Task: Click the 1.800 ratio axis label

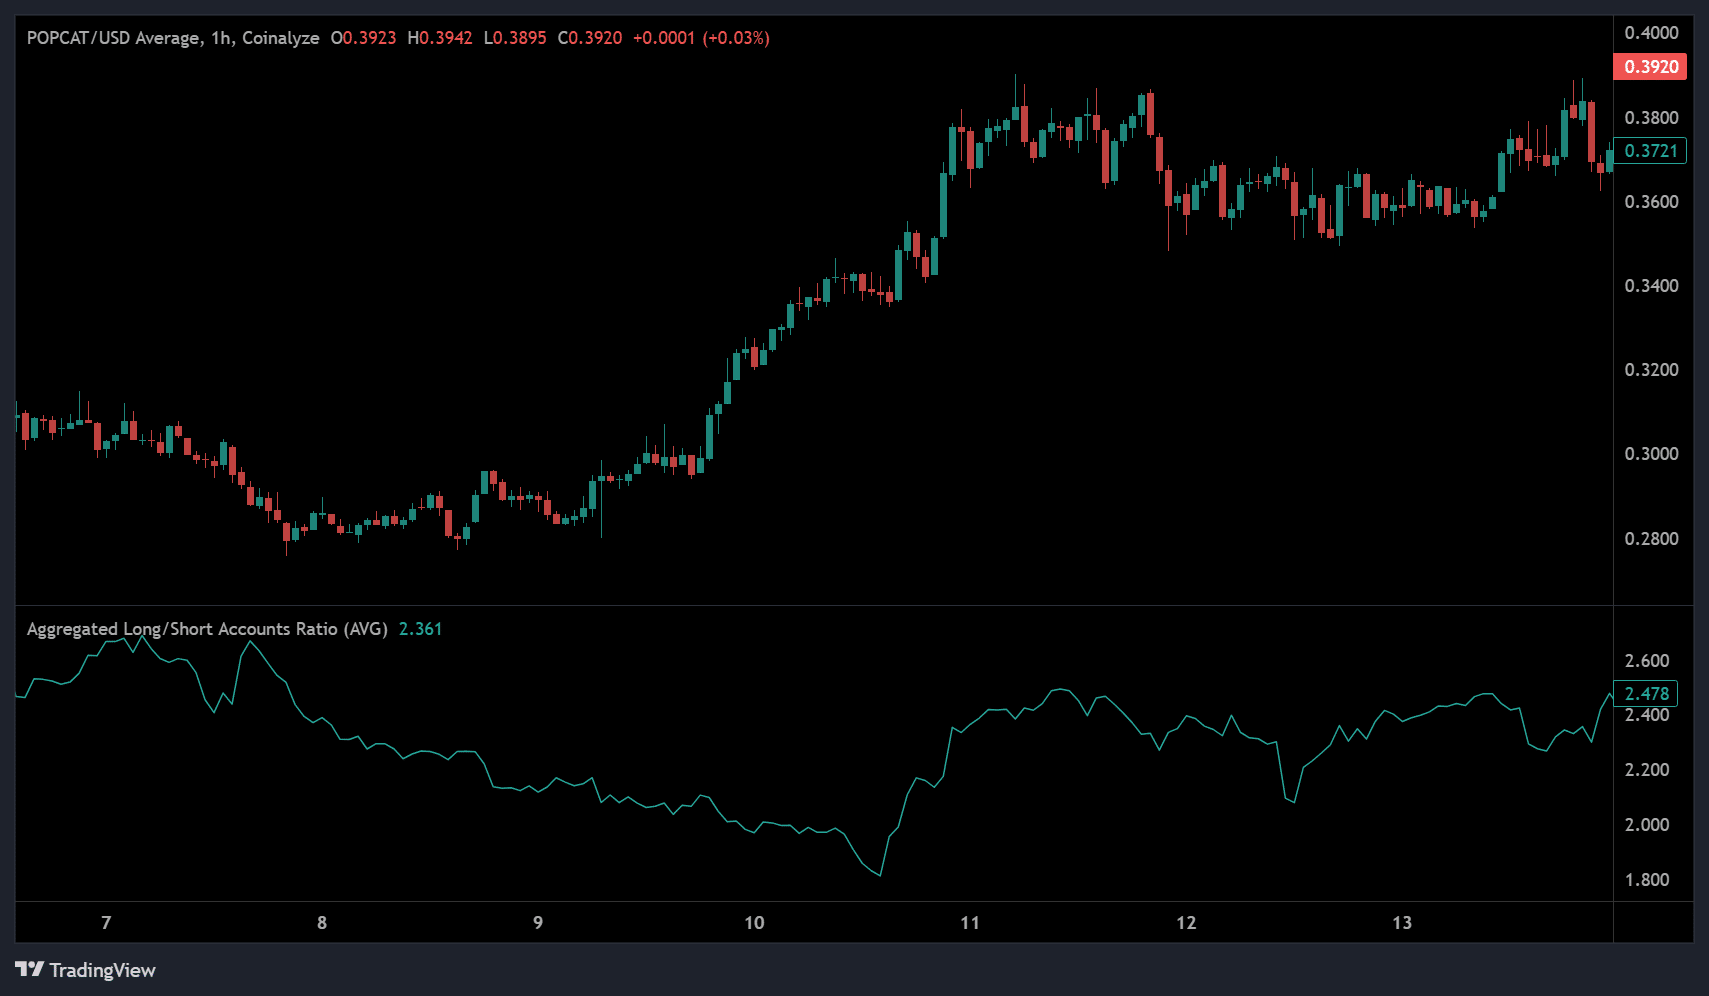Action: (x=1646, y=880)
